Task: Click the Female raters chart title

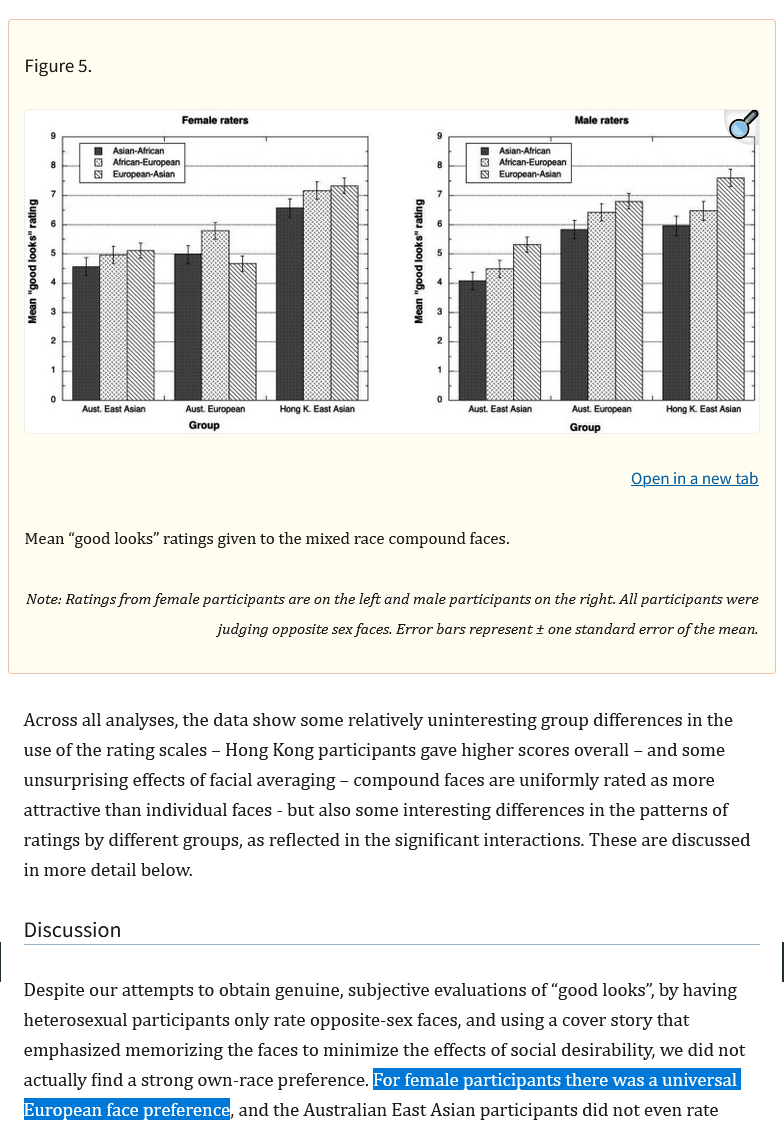Action: [x=215, y=120]
